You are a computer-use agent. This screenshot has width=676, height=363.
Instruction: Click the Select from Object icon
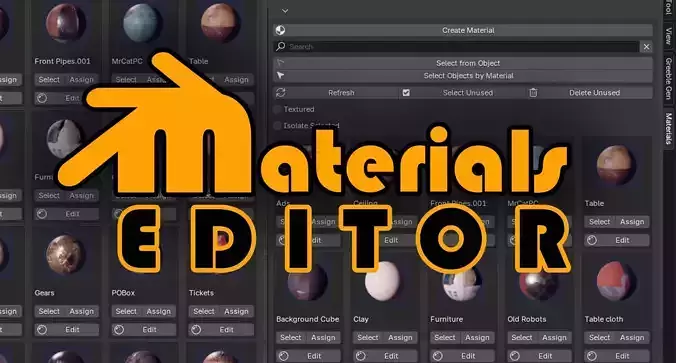280,63
